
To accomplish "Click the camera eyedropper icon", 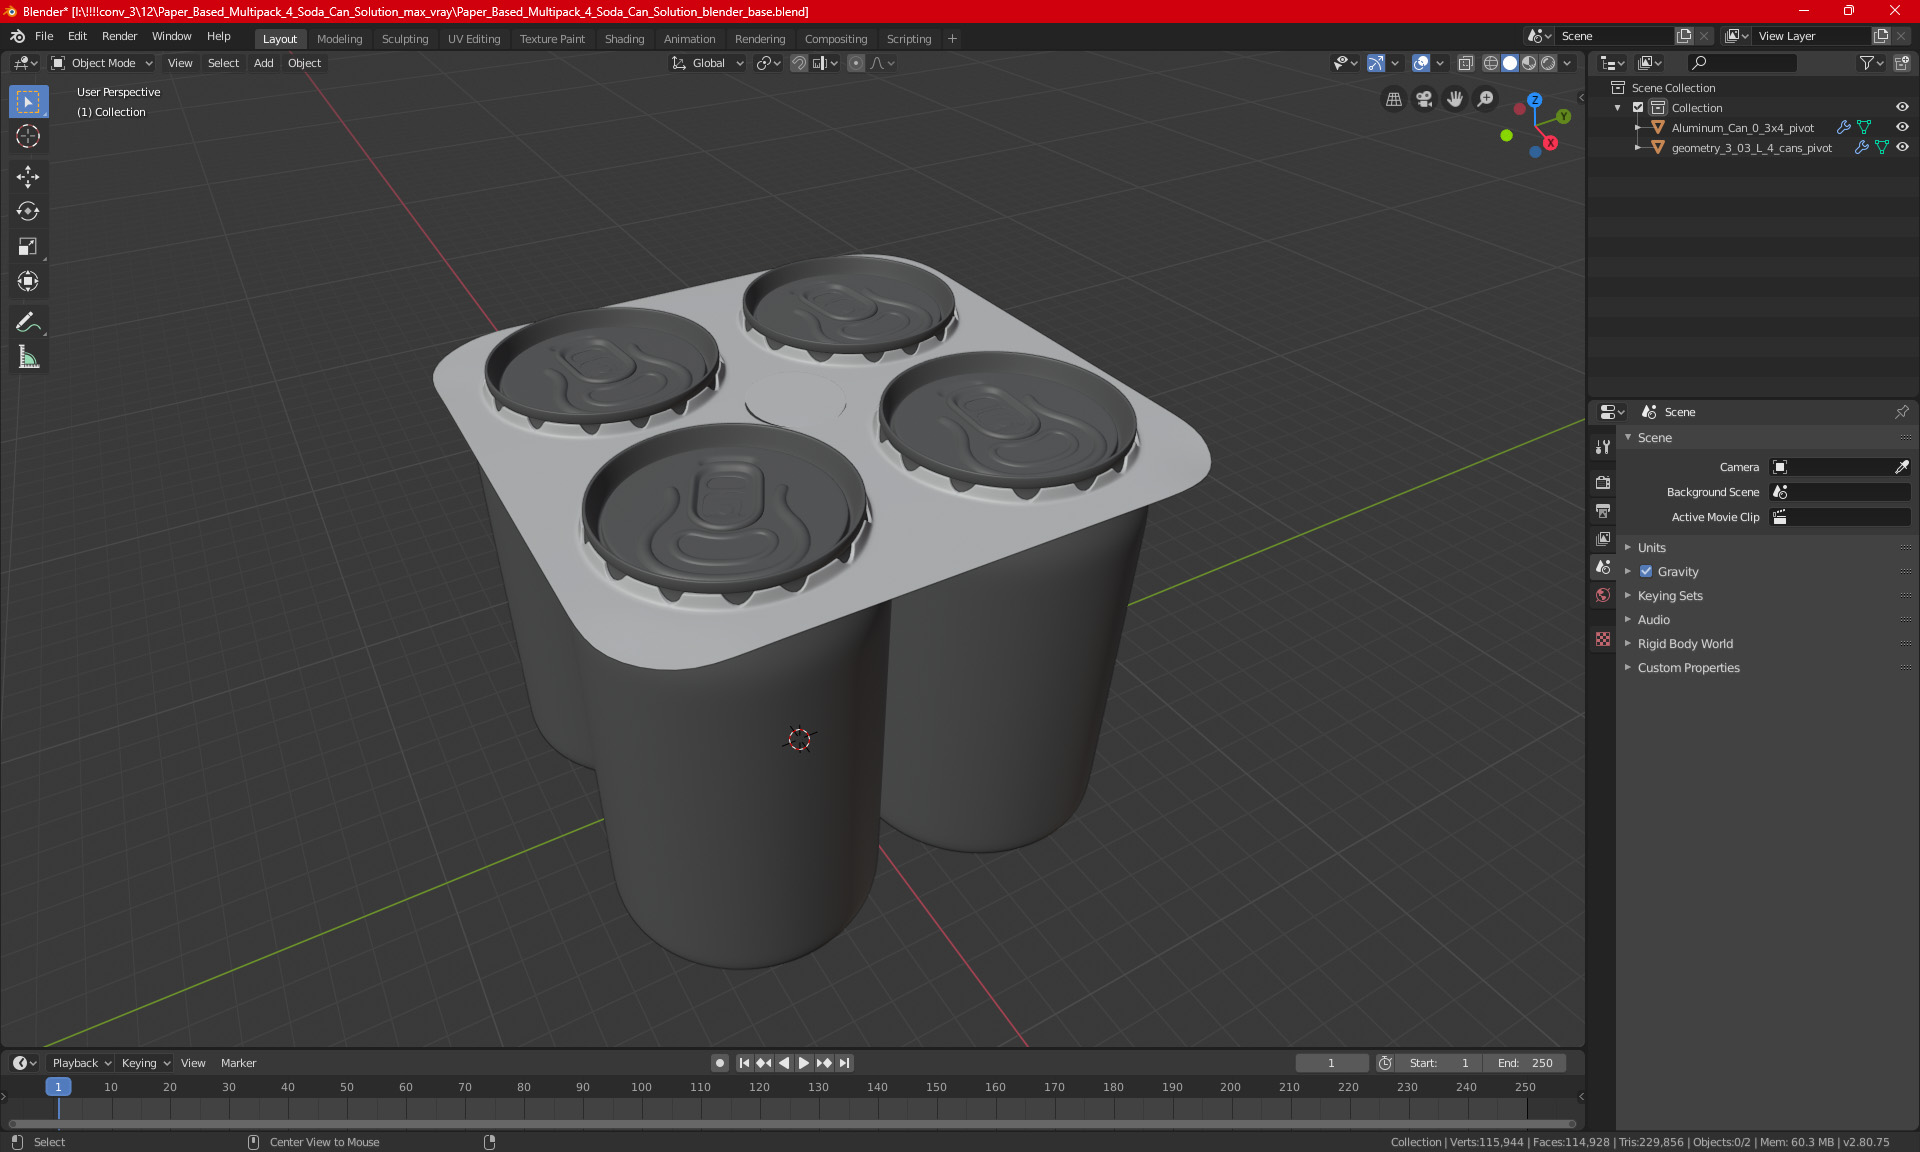I will point(1901,467).
